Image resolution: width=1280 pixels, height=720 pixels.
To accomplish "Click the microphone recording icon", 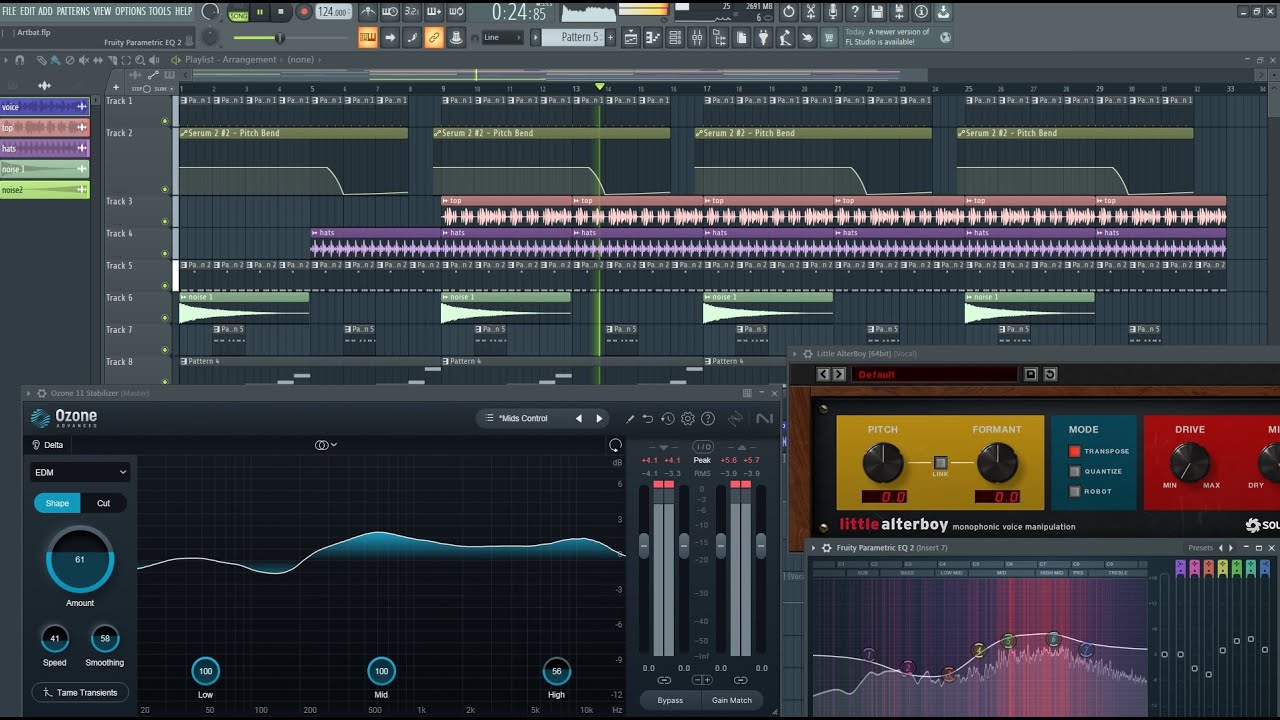I will pos(833,12).
